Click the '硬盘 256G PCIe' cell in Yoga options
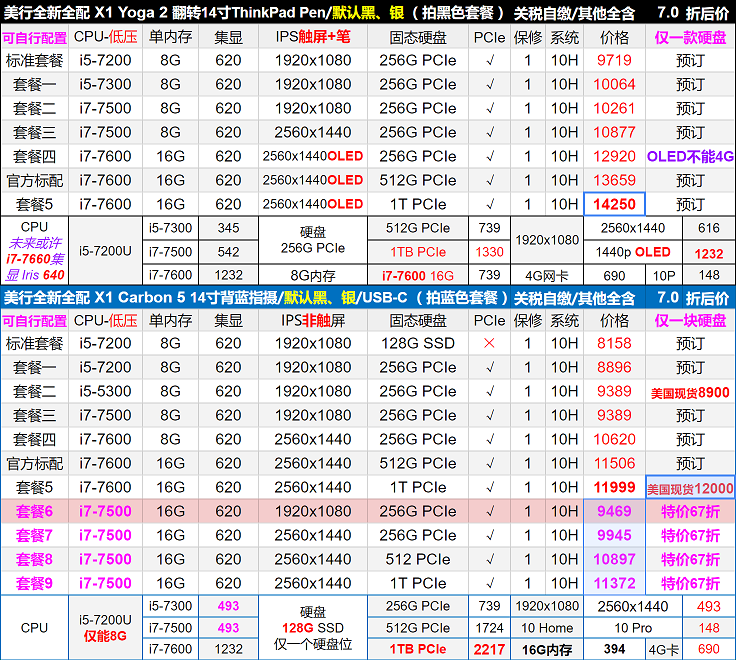This screenshot has height=660, width=736. pos(313,239)
